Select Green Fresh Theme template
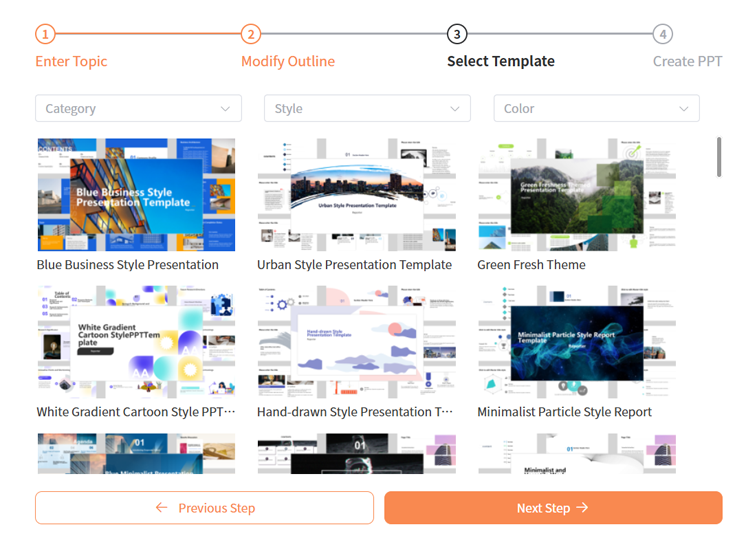The height and width of the screenshot is (560, 750). click(576, 194)
